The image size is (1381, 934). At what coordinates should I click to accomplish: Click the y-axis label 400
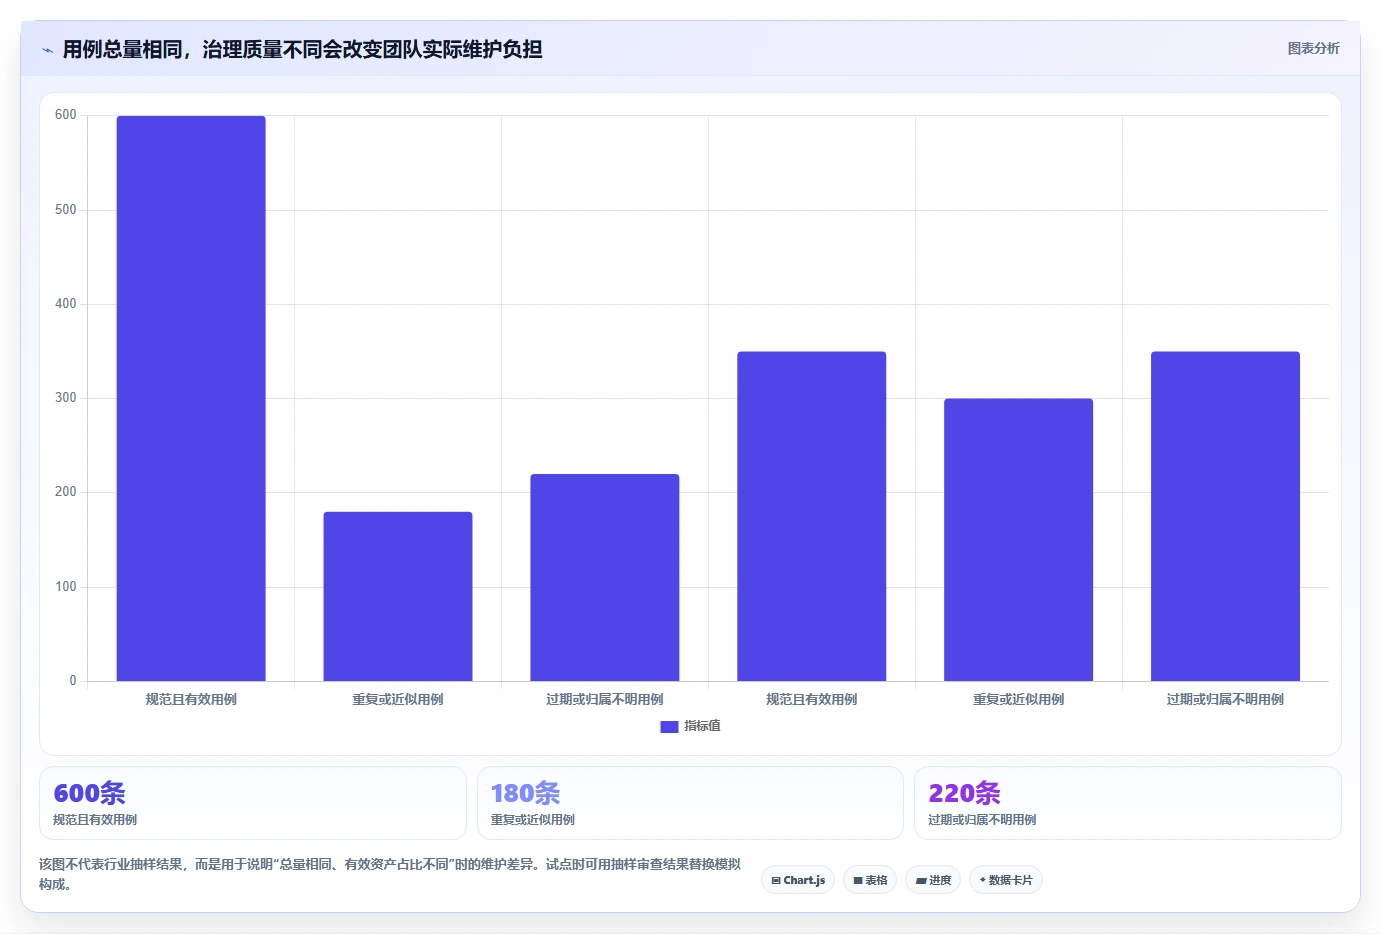click(66, 304)
